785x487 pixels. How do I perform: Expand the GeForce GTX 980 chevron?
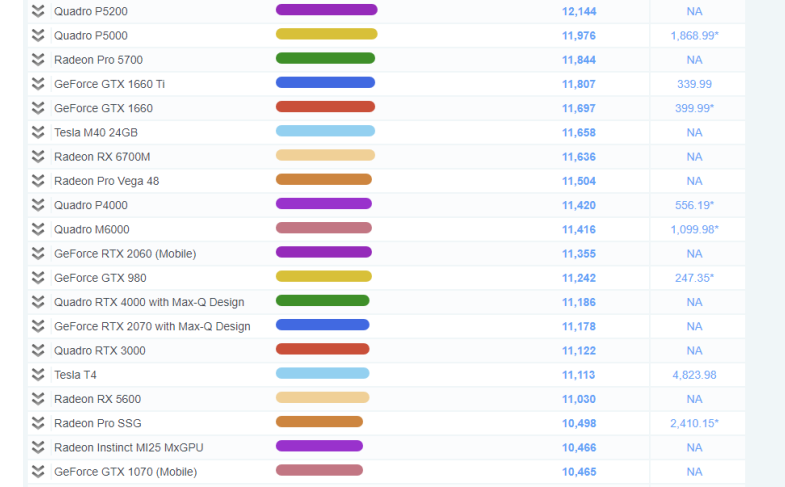[38, 278]
